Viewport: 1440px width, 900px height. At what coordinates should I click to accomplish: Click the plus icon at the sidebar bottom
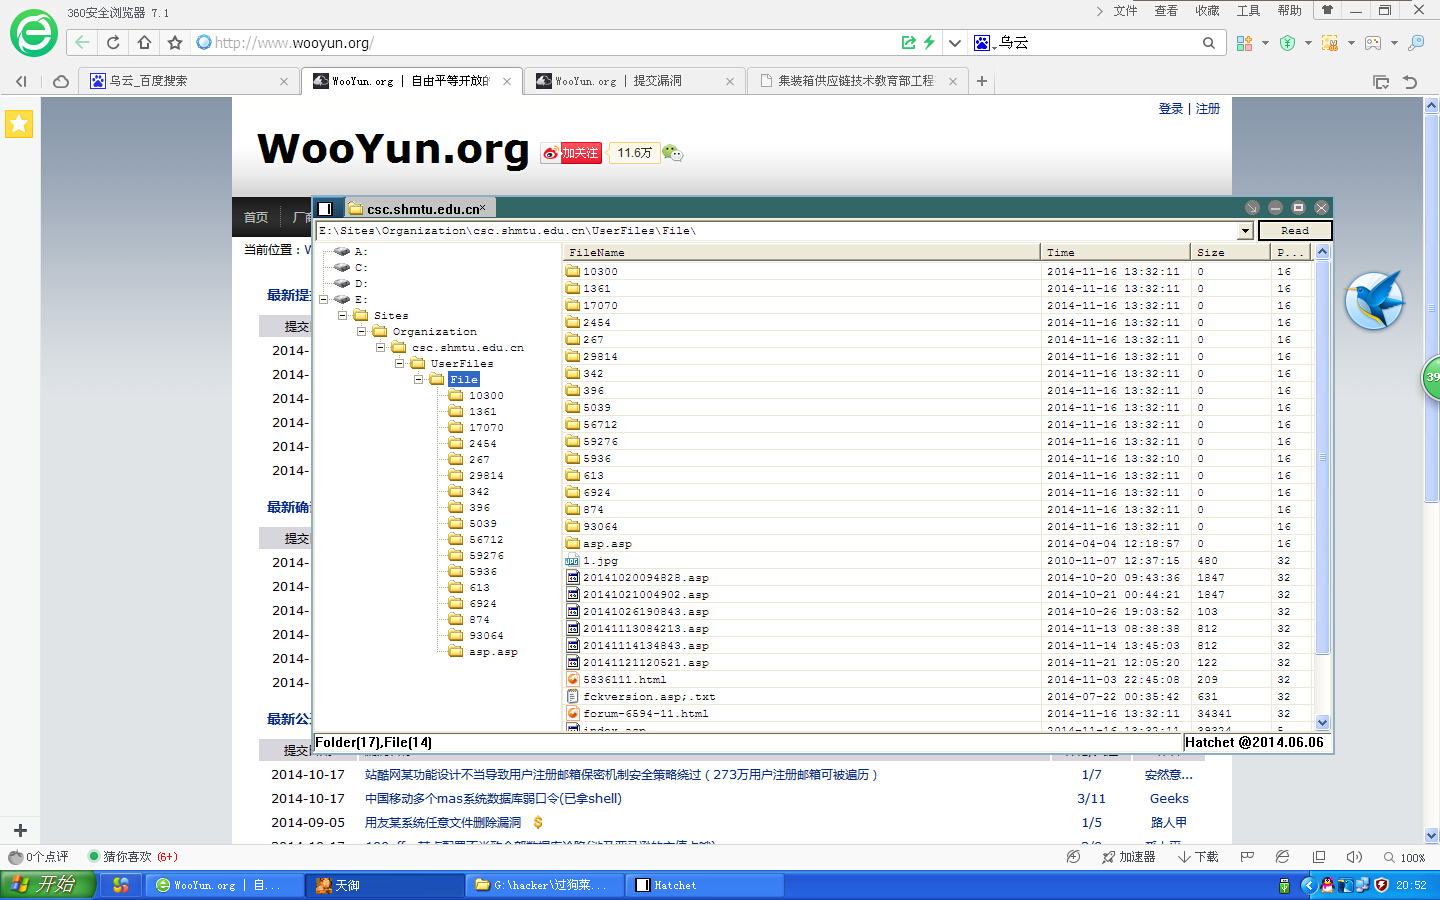tap(20, 830)
